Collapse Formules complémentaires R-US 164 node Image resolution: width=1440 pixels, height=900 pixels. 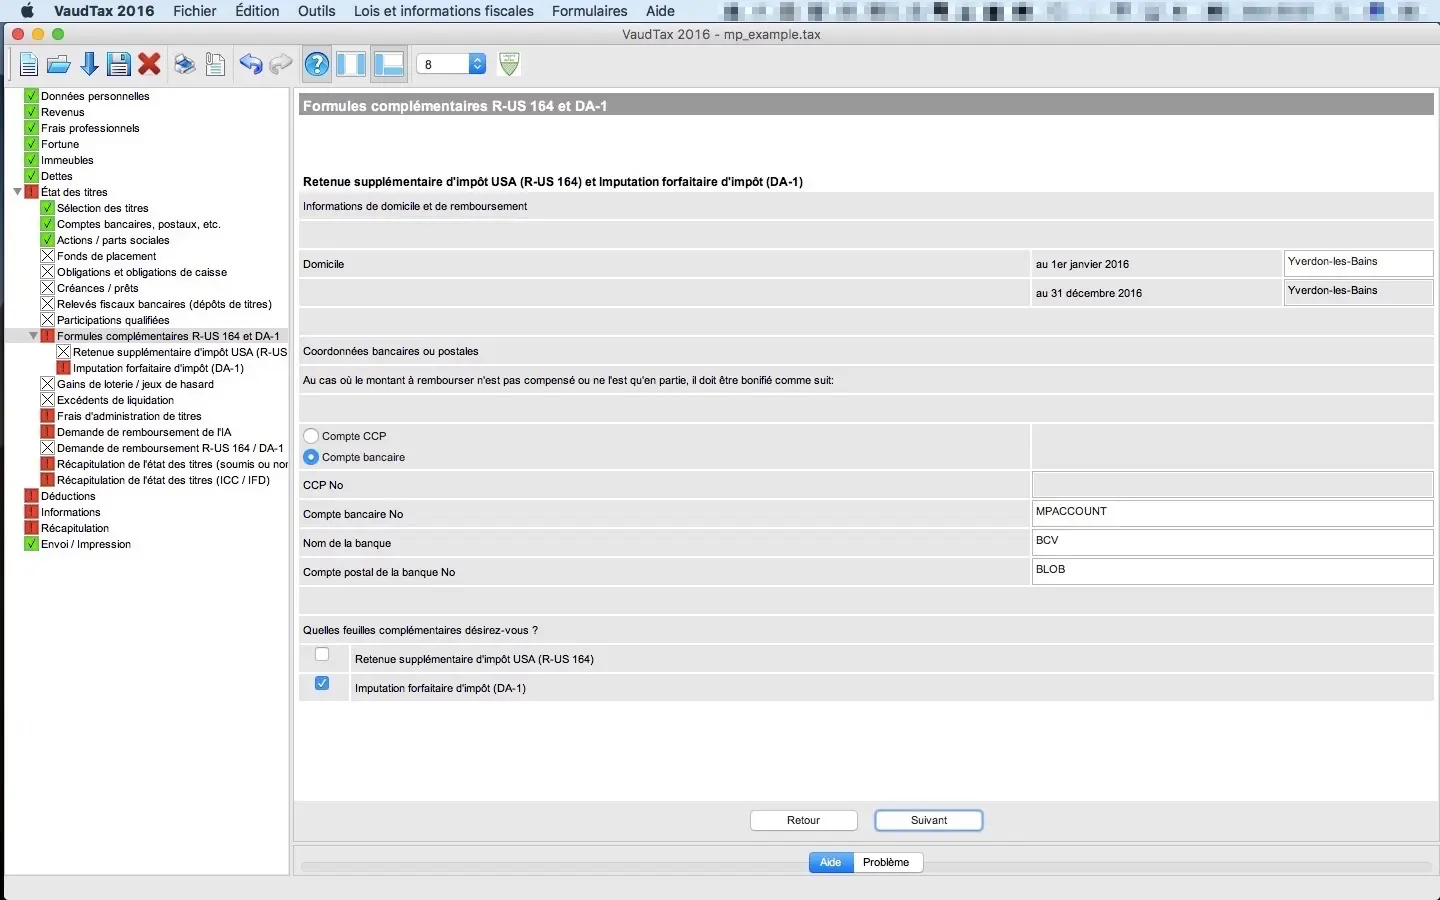[33, 336]
